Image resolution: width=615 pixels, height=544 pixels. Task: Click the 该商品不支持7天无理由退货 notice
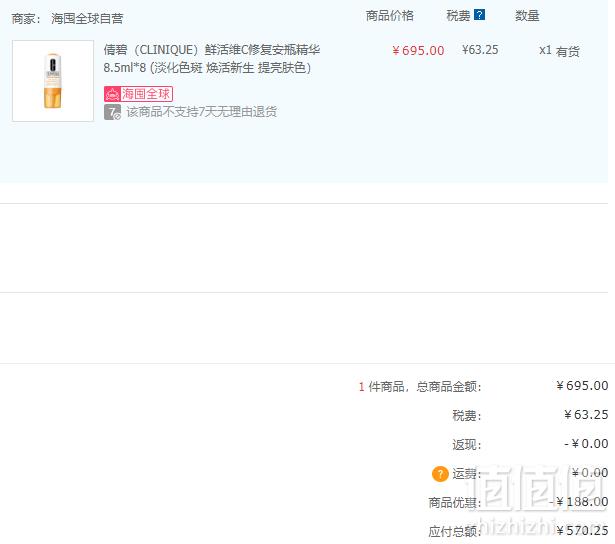[202, 112]
